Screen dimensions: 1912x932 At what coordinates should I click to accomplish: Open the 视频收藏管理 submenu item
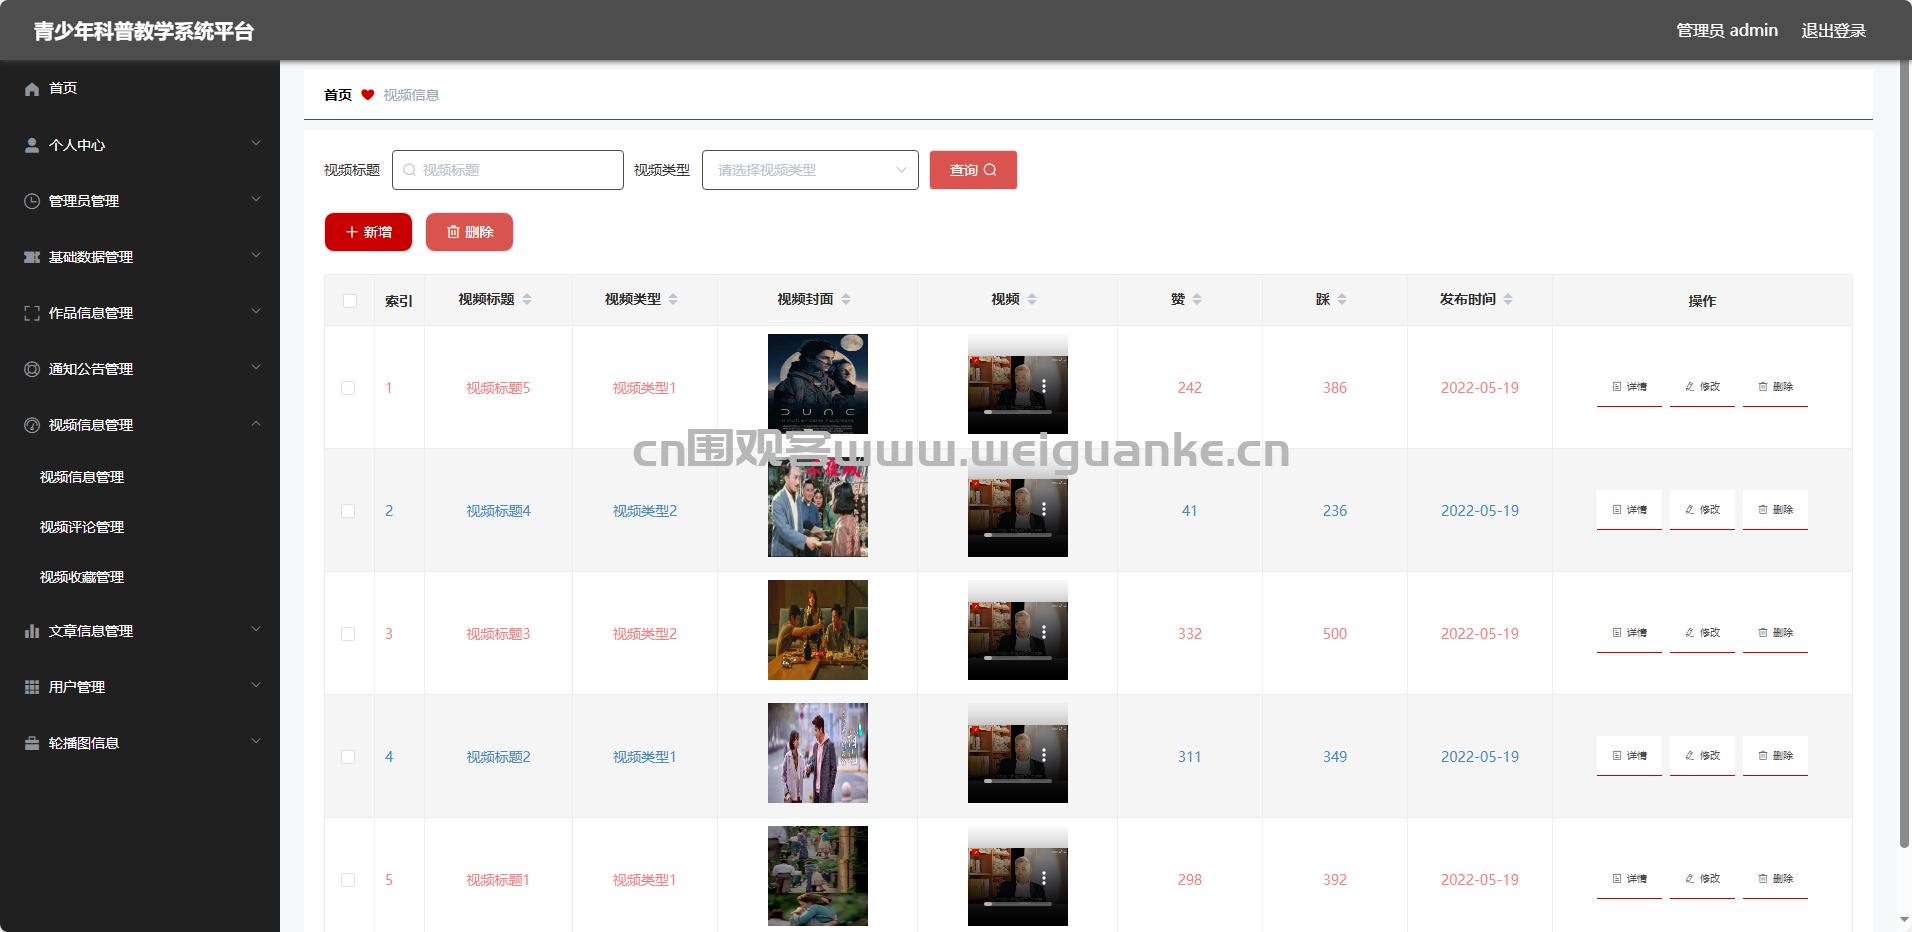[x=82, y=577]
